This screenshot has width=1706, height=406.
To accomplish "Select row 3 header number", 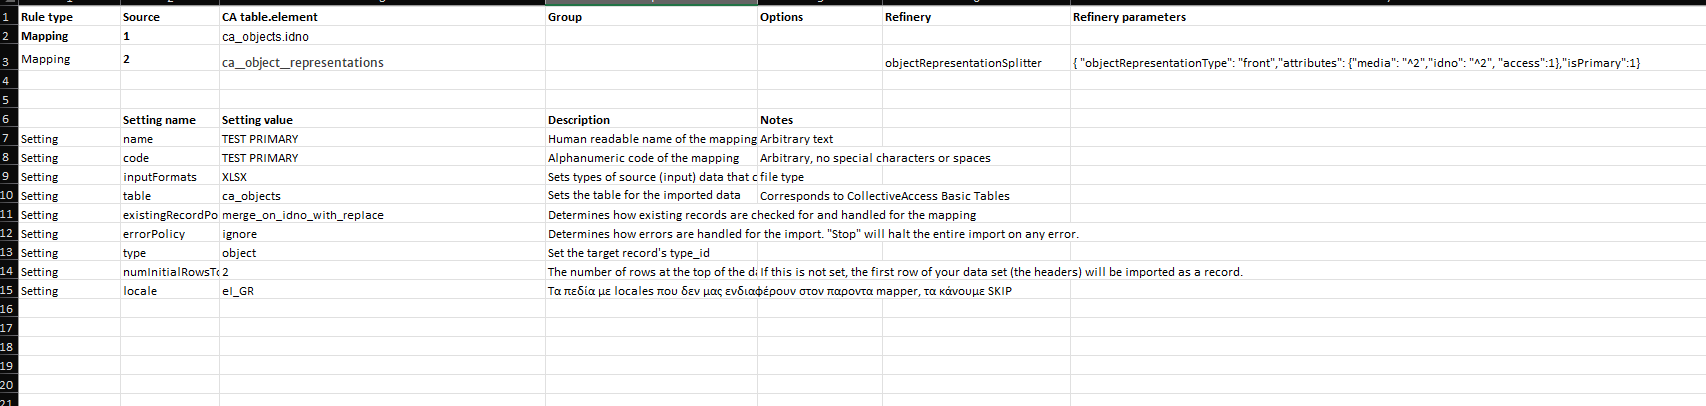I will point(6,62).
